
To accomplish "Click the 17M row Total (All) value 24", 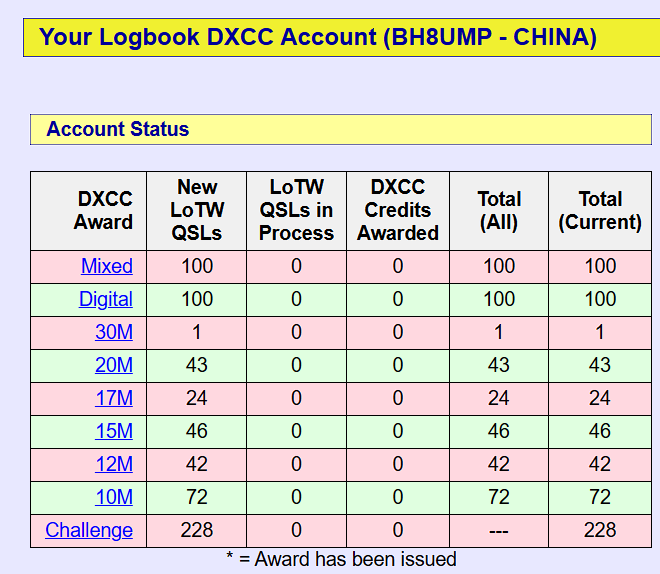I will [499, 398].
